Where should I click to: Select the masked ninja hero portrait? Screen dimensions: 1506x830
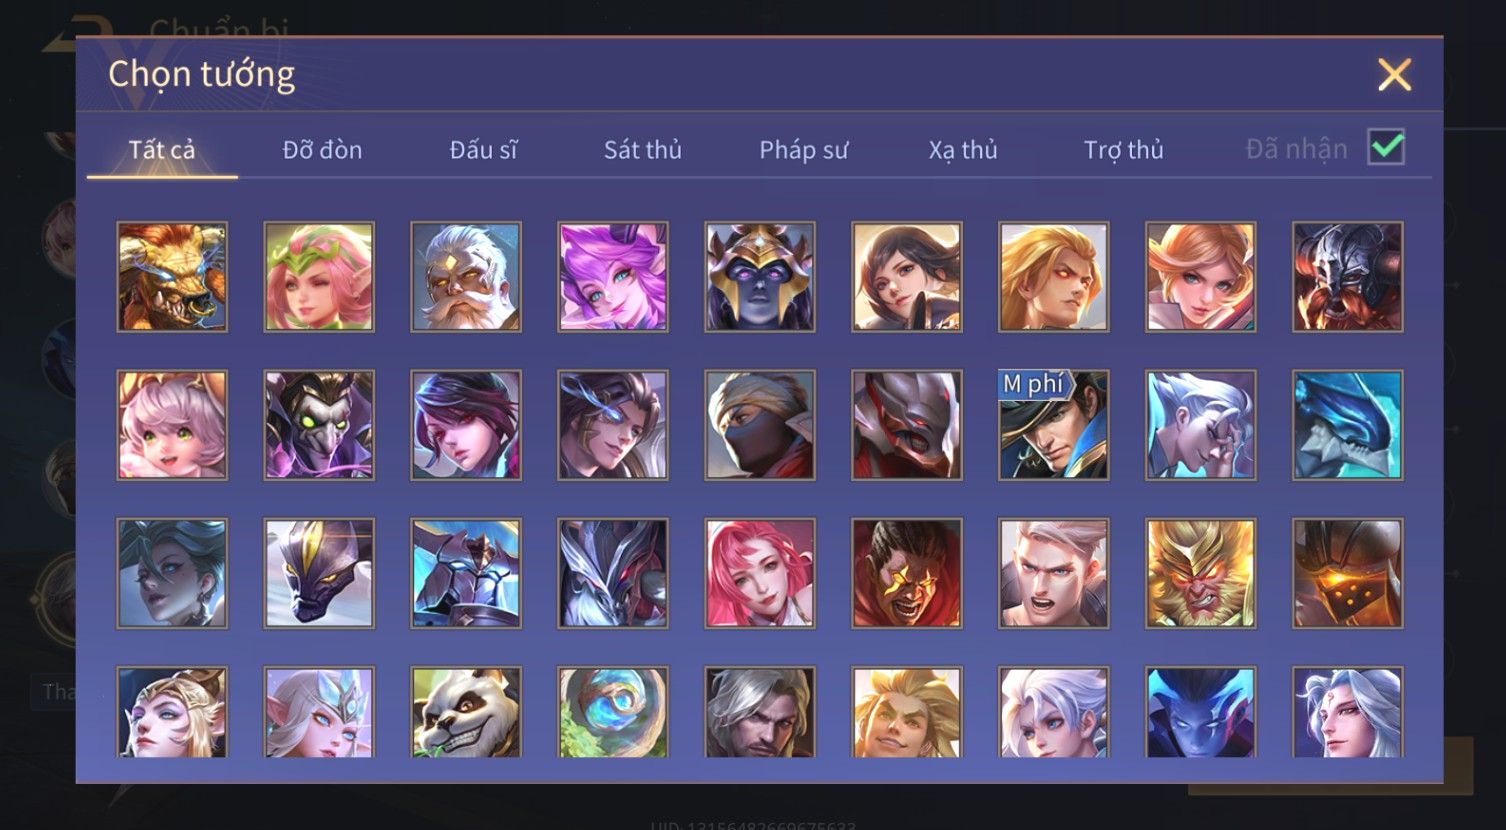click(760, 425)
